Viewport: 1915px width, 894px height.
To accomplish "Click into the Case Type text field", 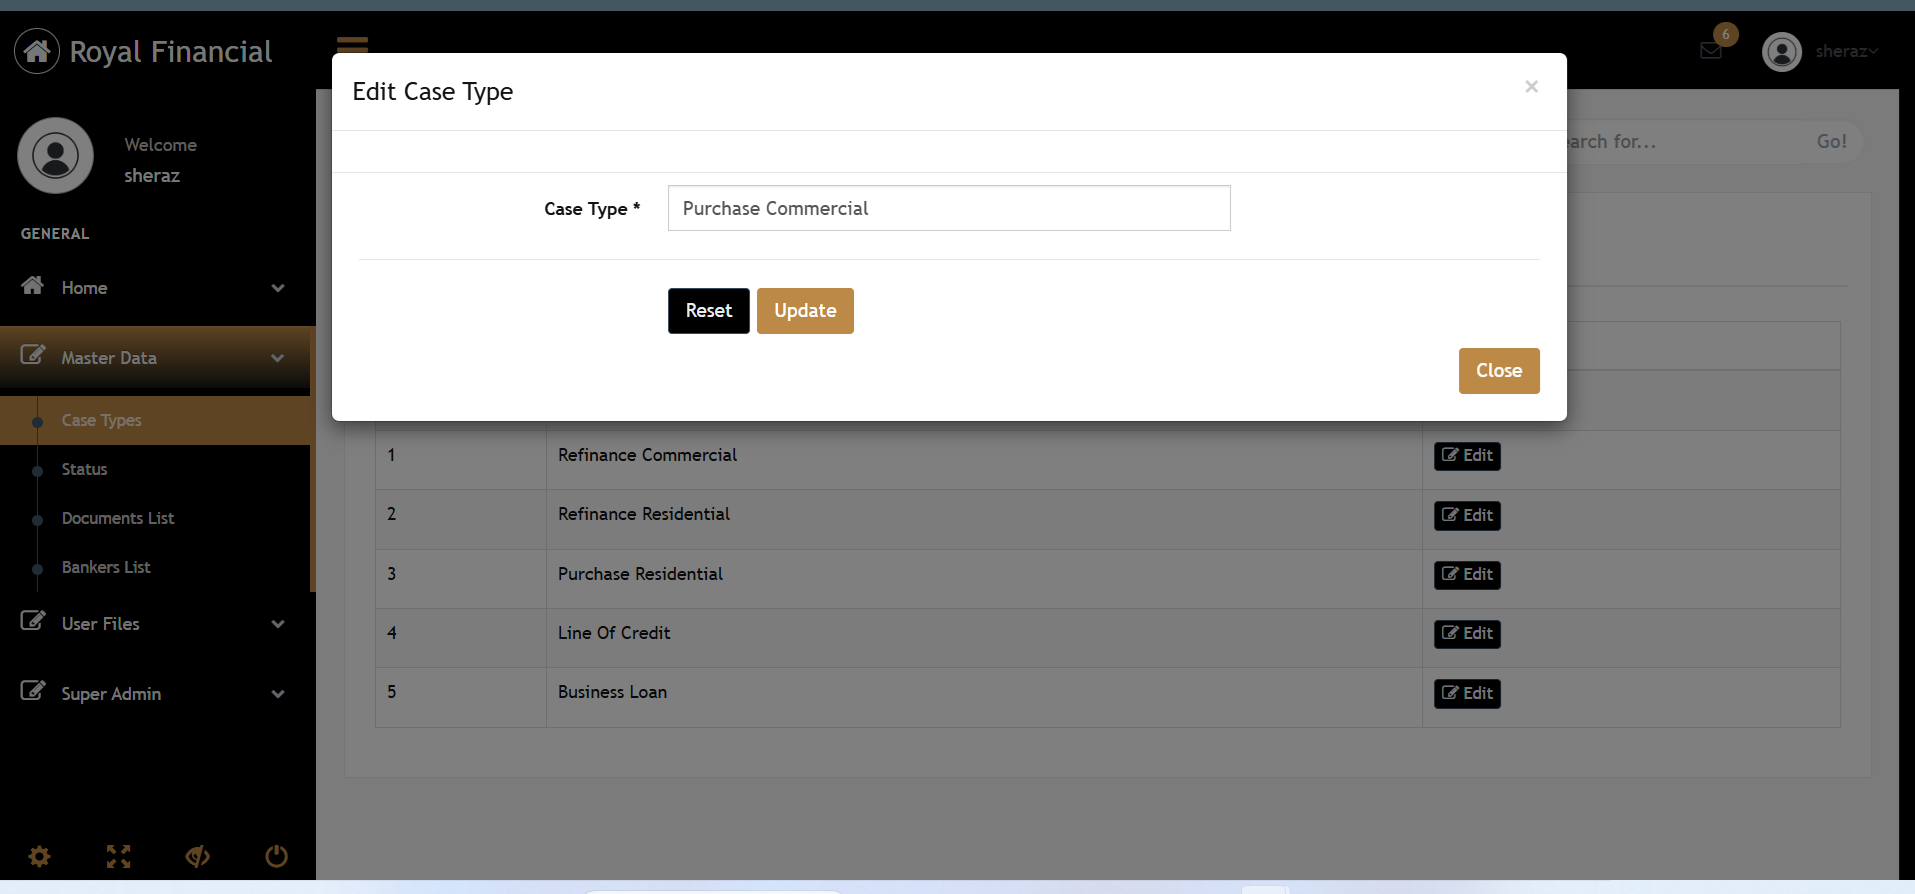I will (x=948, y=208).
